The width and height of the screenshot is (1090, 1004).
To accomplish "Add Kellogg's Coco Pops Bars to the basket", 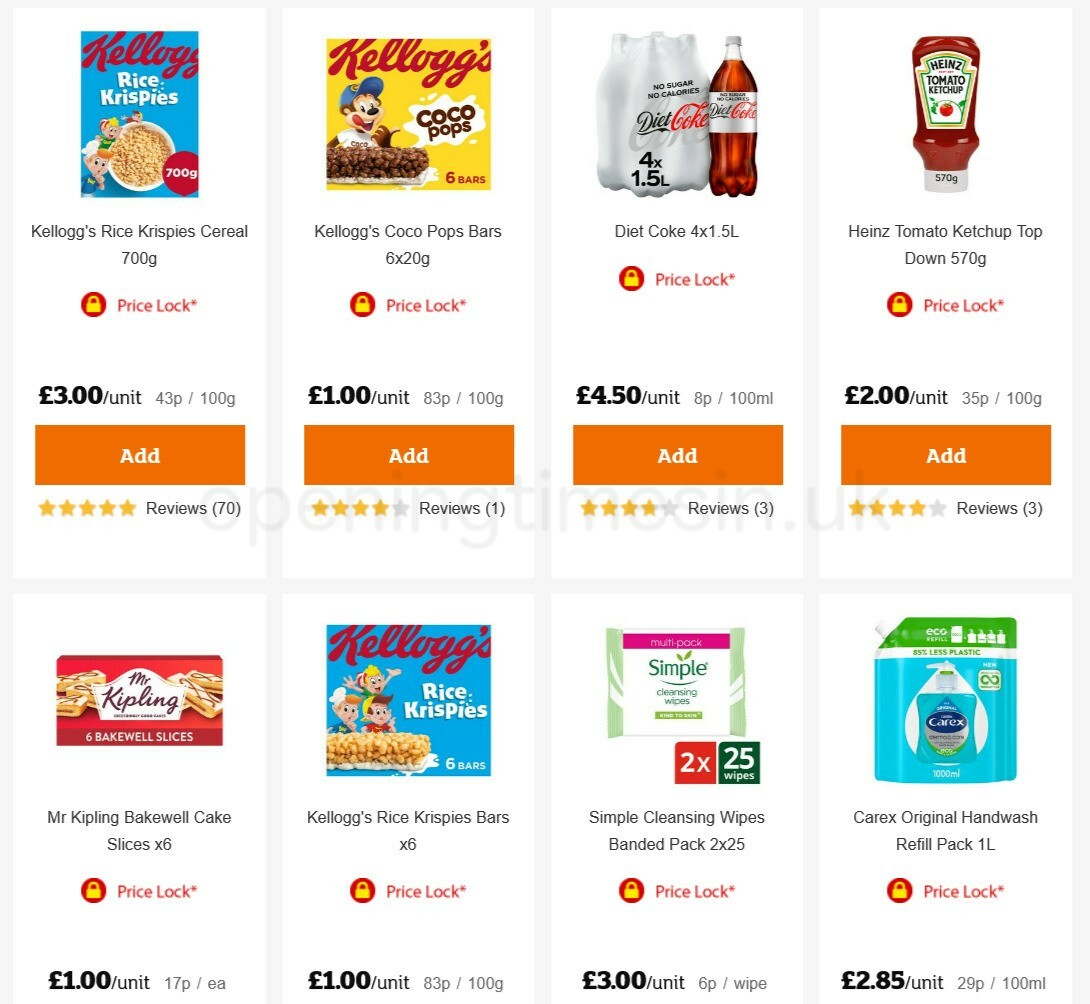I will pos(408,455).
